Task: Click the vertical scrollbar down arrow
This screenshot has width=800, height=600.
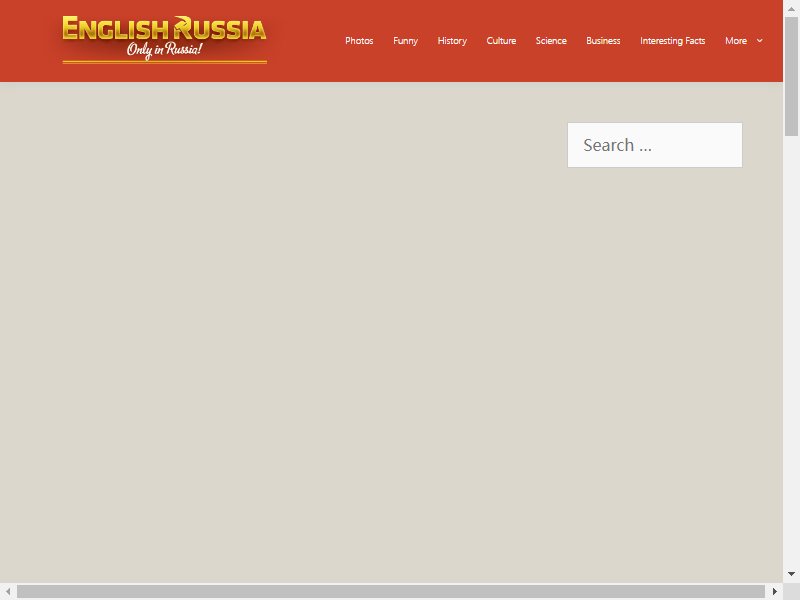Action: coord(791,574)
